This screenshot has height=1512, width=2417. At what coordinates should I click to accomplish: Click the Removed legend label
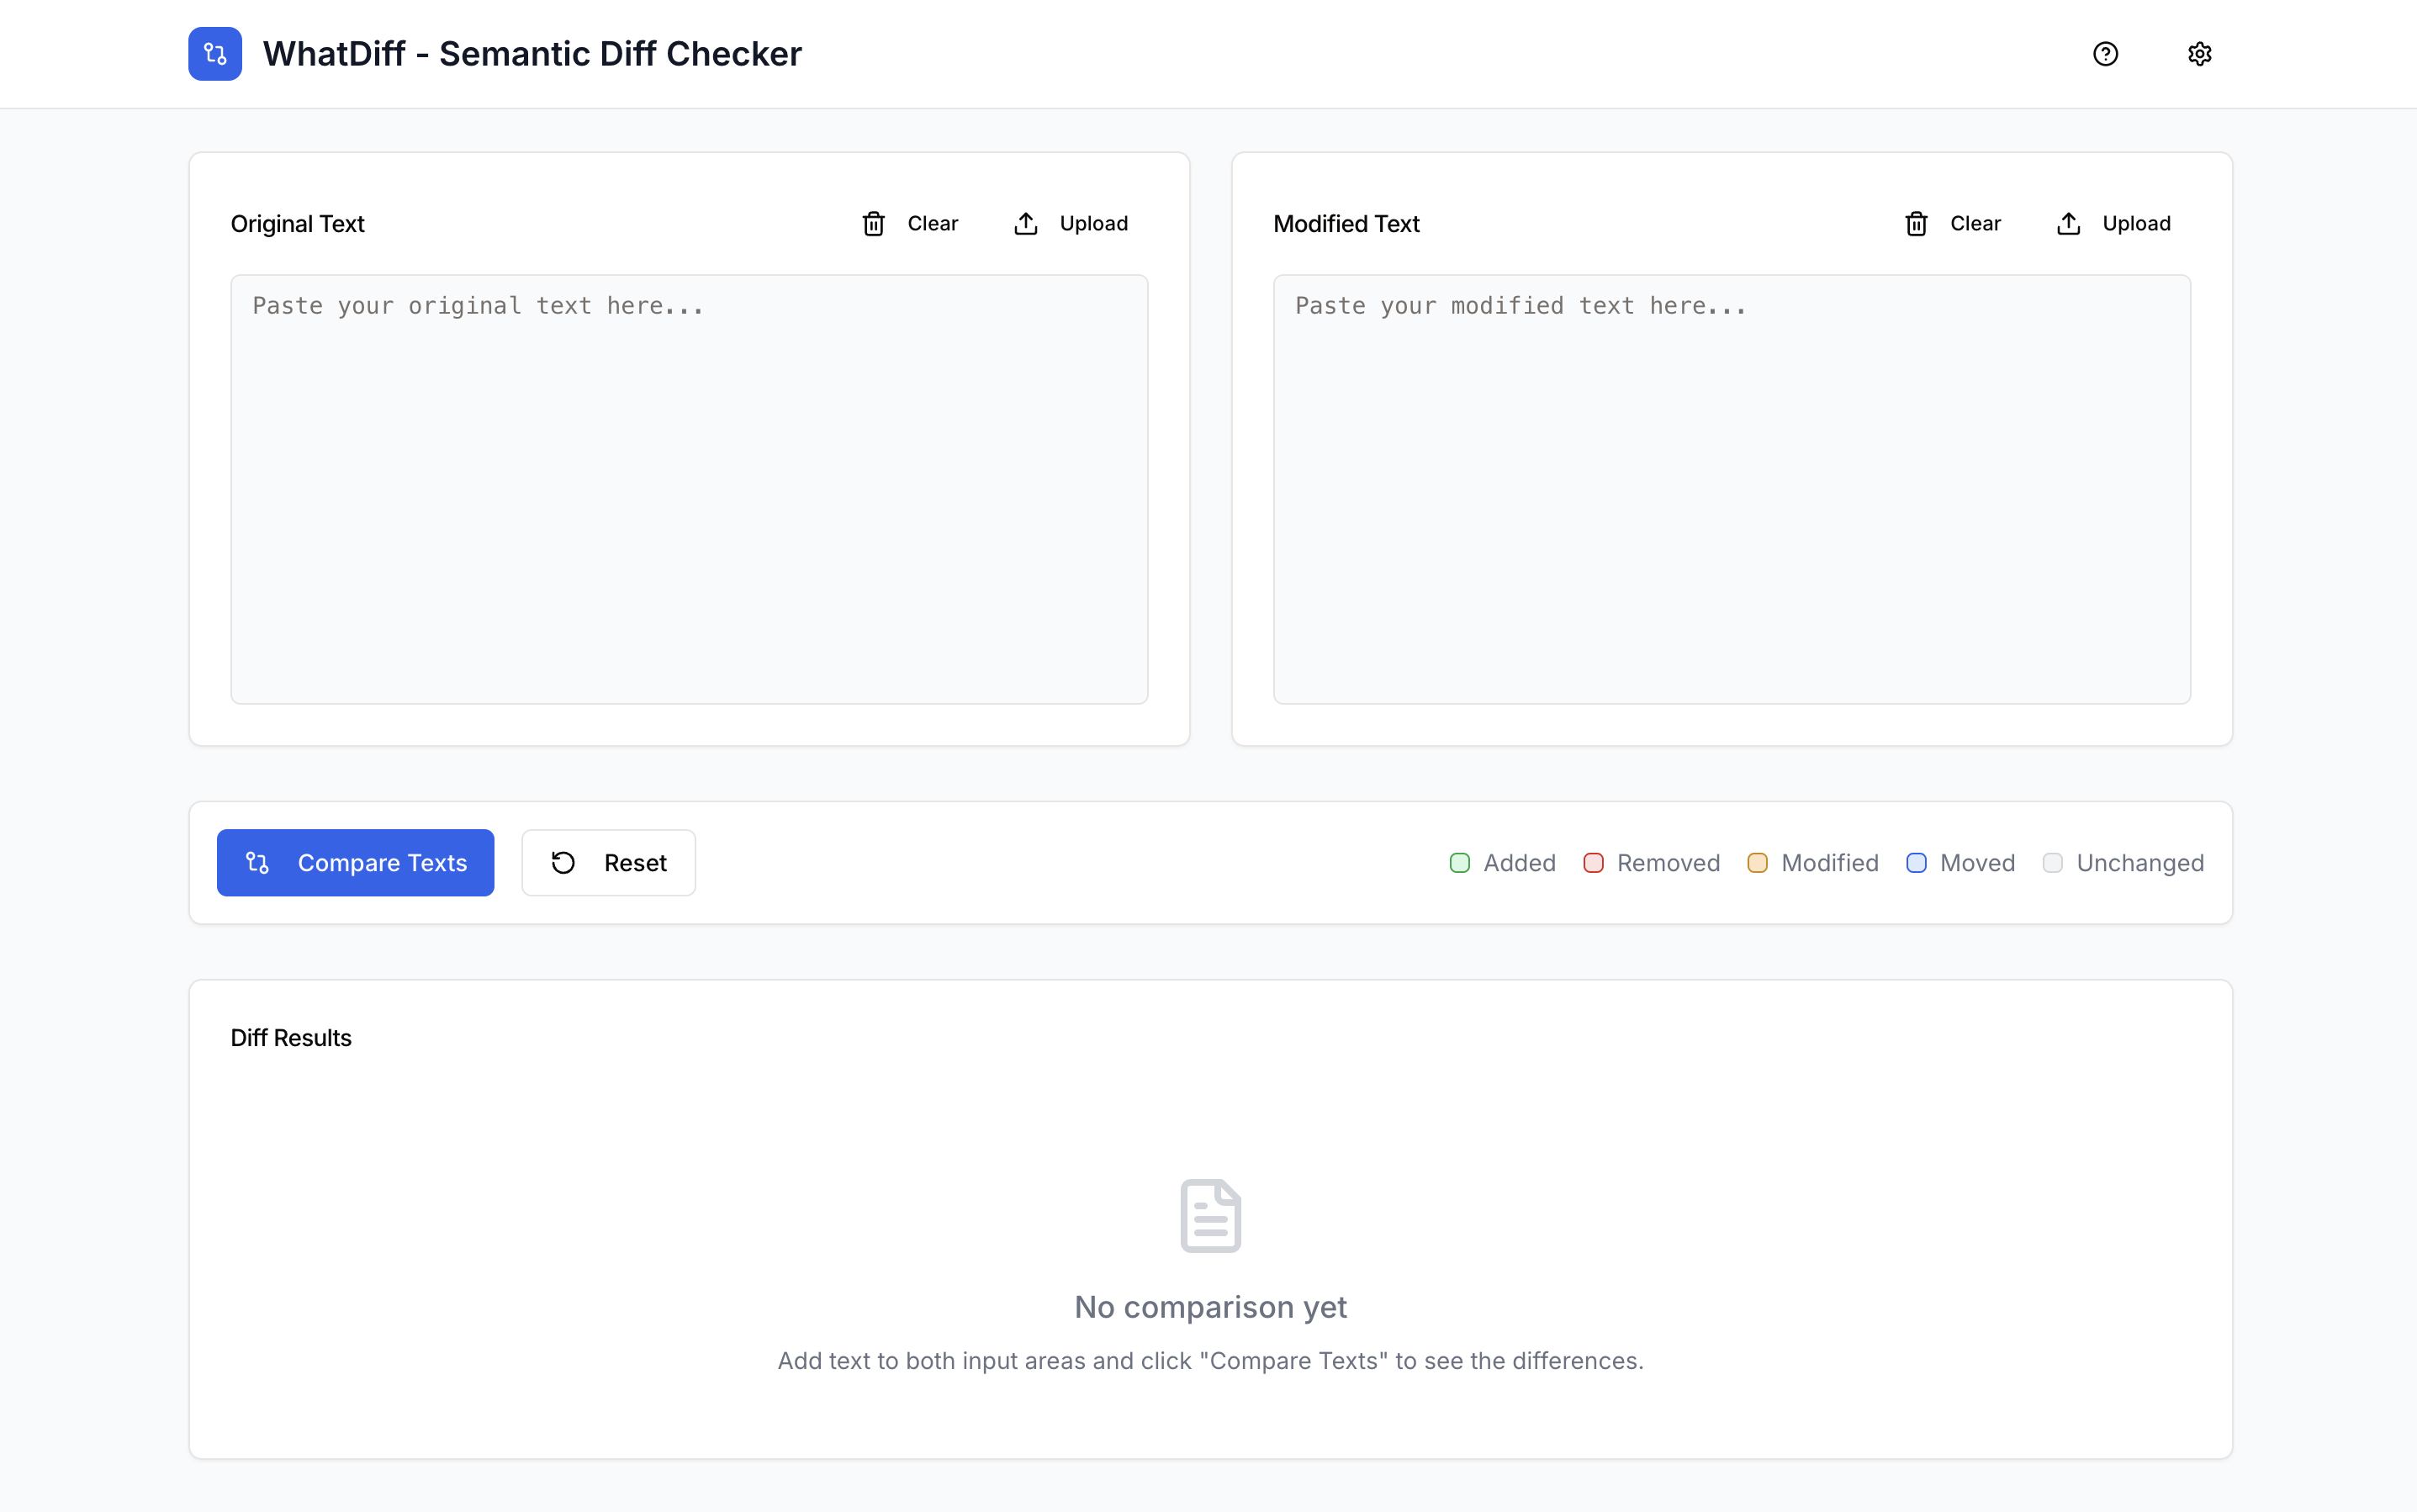click(x=1668, y=863)
